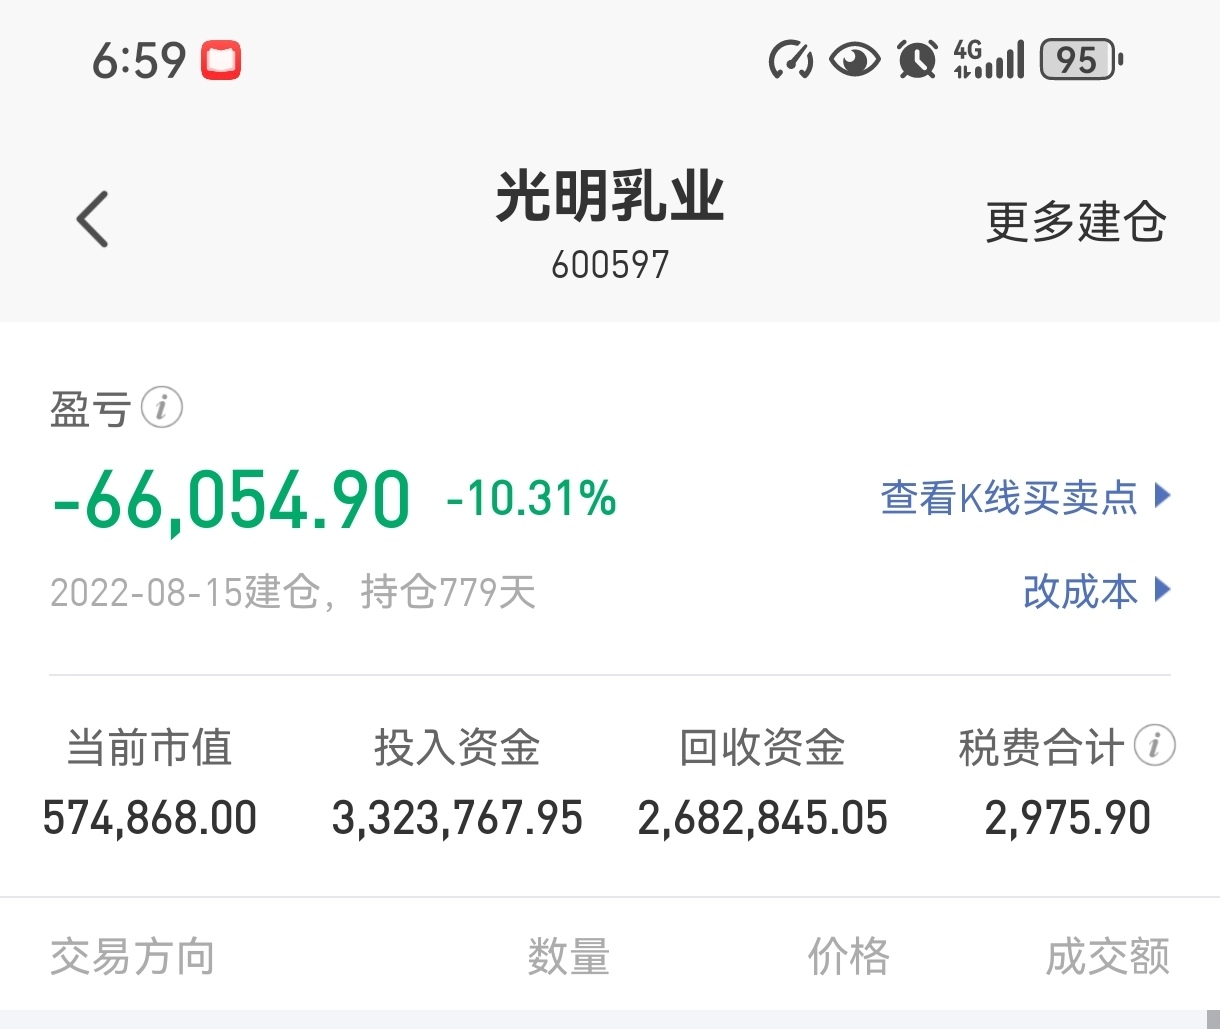Tap the 2022-08-15建仓 holding period text

293,592
